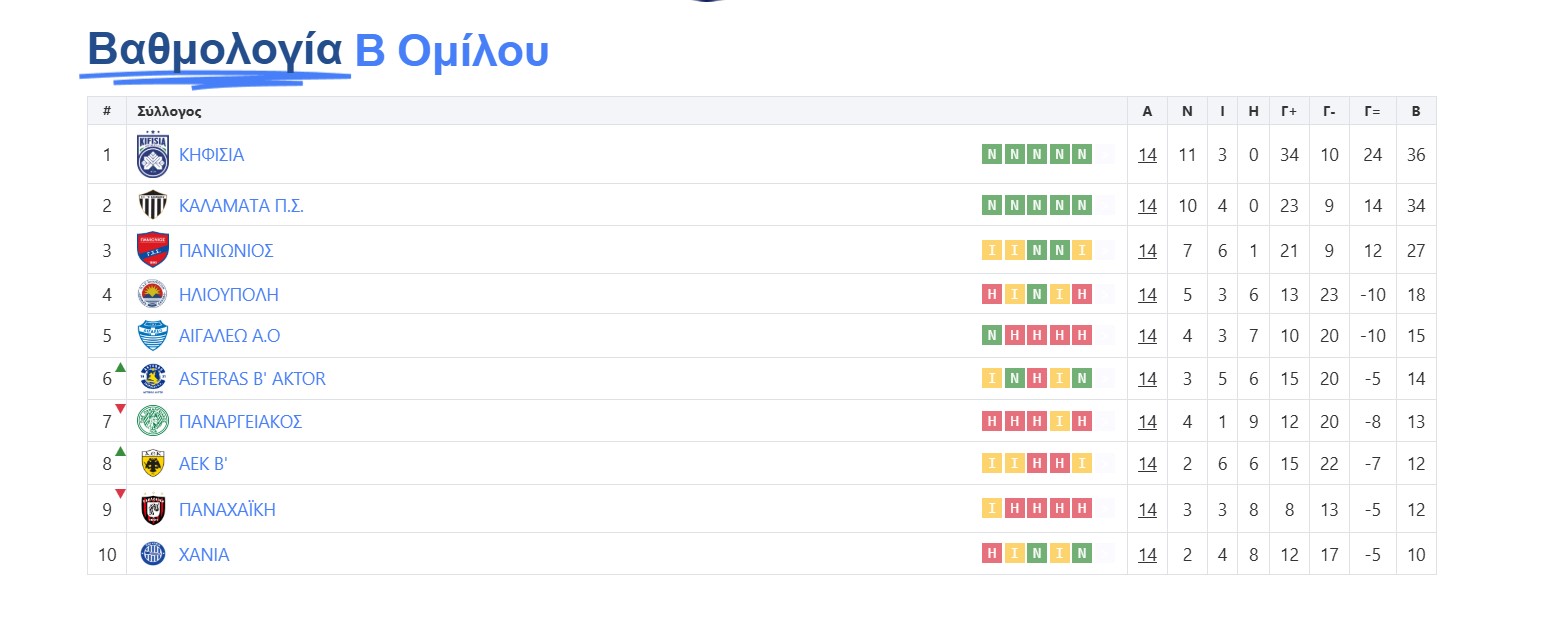Image resolution: width=1553 pixels, height=627 pixels.
Task: Open the ΚΗΦΙΣΙΑ team link
Action: point(211,155)
